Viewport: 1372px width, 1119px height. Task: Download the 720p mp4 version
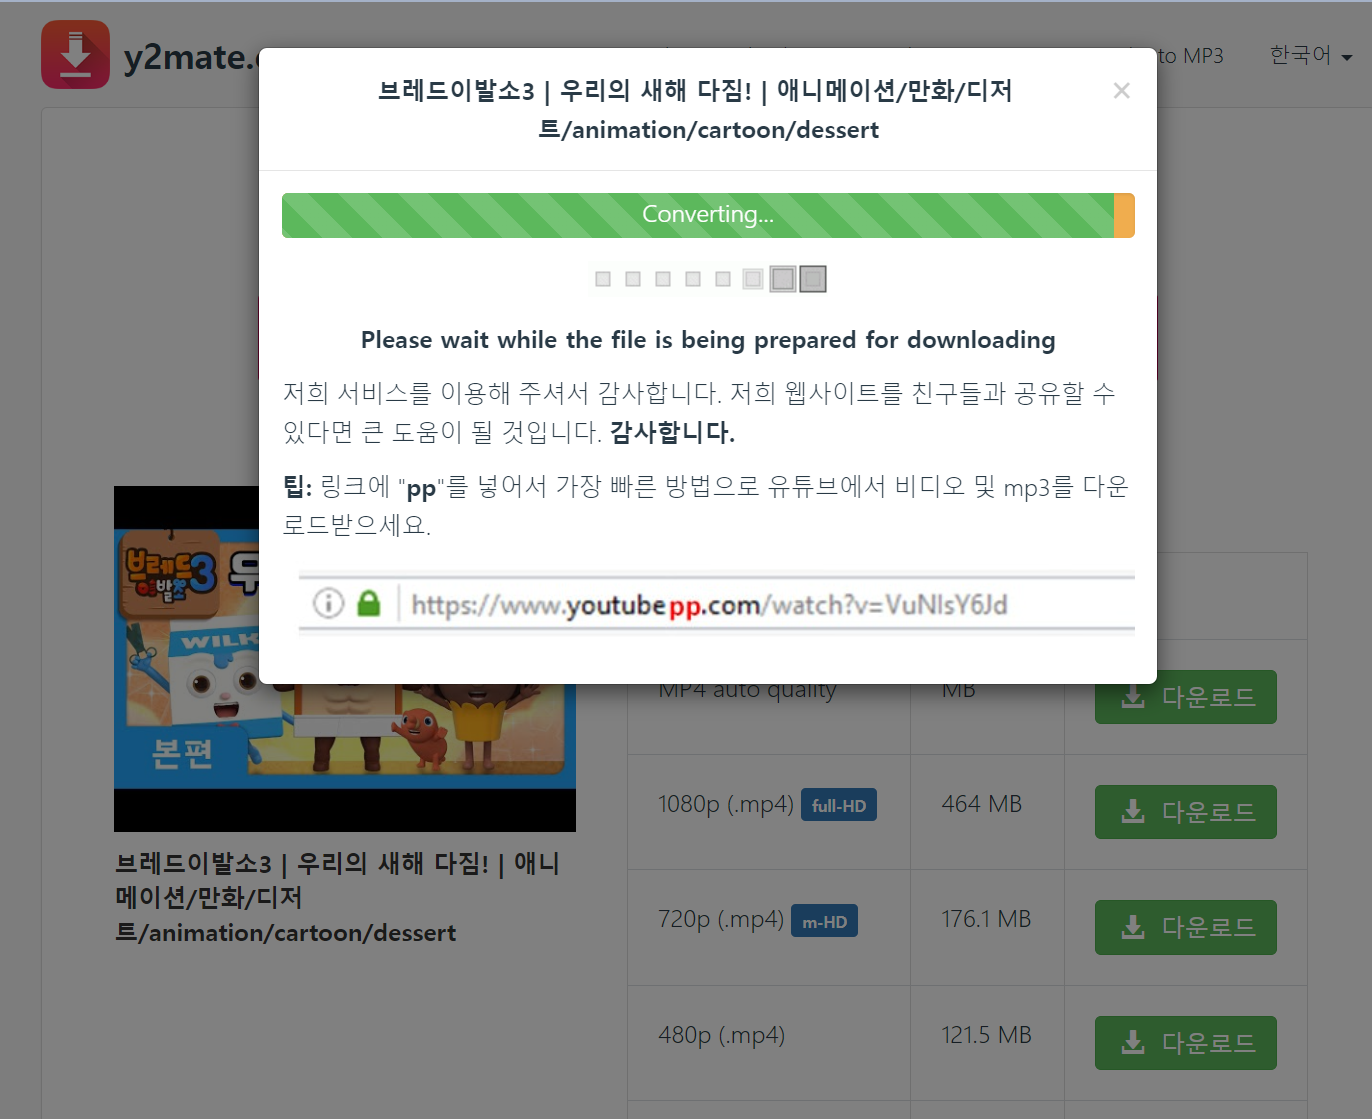[1185, 927]
